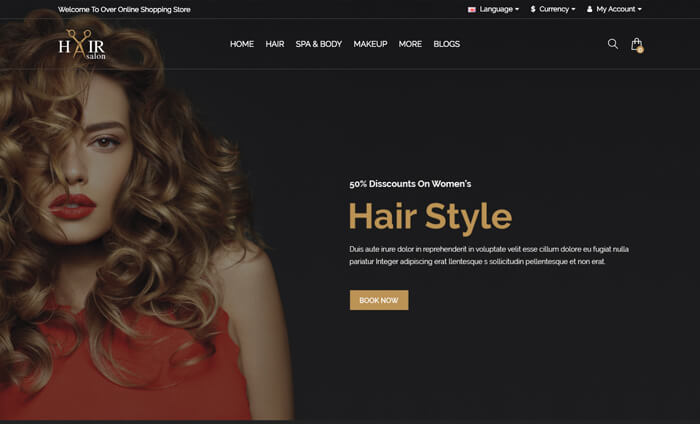Click the user icon beside My Account
This screenshot has height=424, width=700.
click(590, 9)
